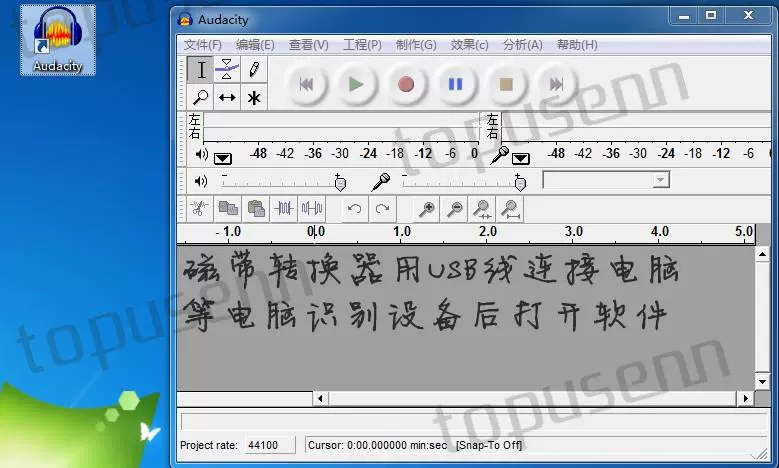Screen dimensions: 779x468
Task: Click the Redo arrow icon
Action: (x=383, y=209)
